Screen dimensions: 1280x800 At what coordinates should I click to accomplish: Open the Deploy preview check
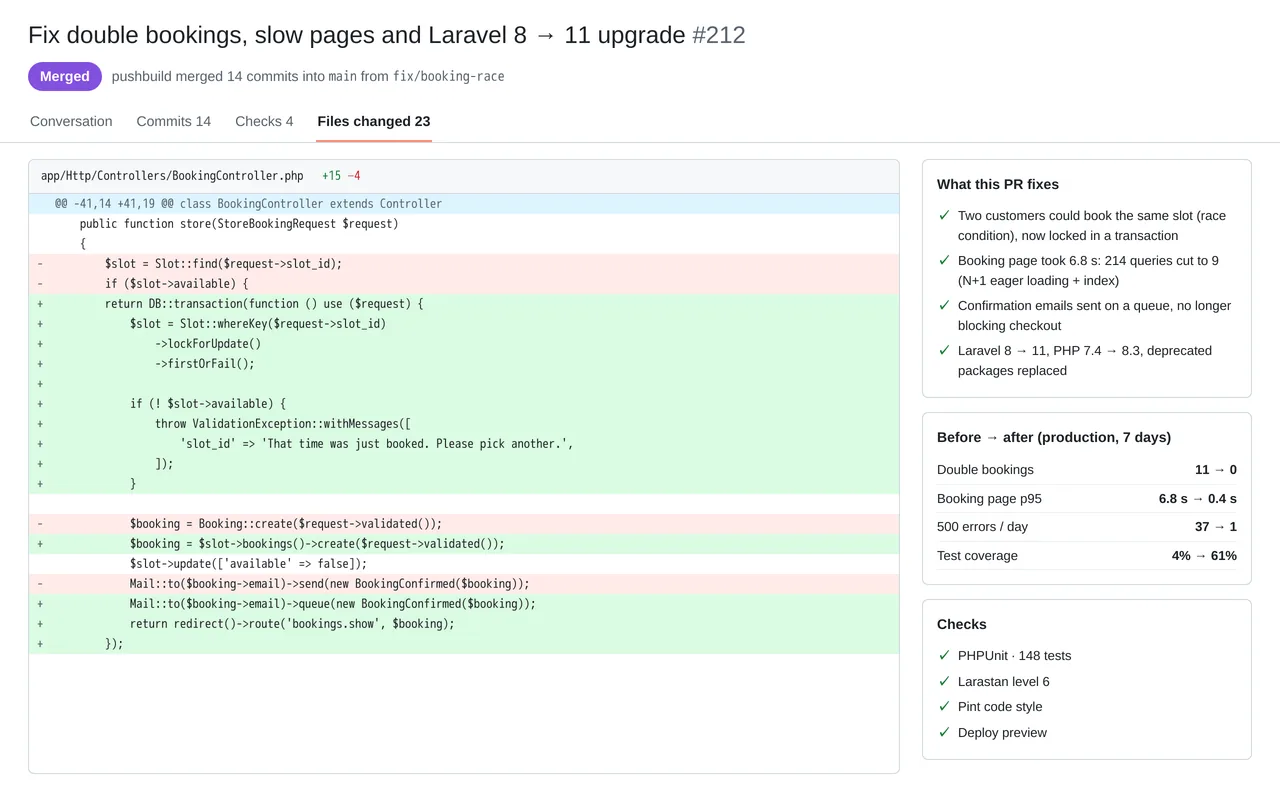(x=1002, y=733)
